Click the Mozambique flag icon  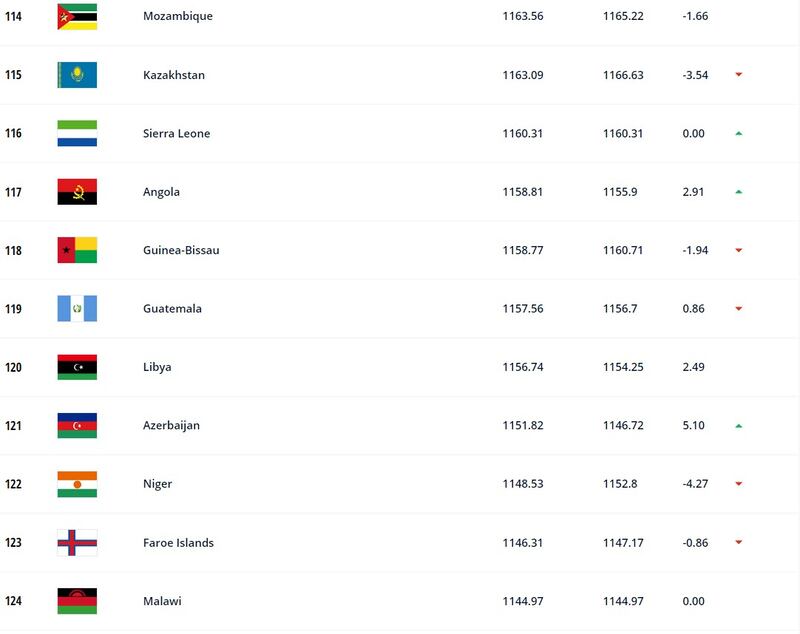(x=77, y=17)
